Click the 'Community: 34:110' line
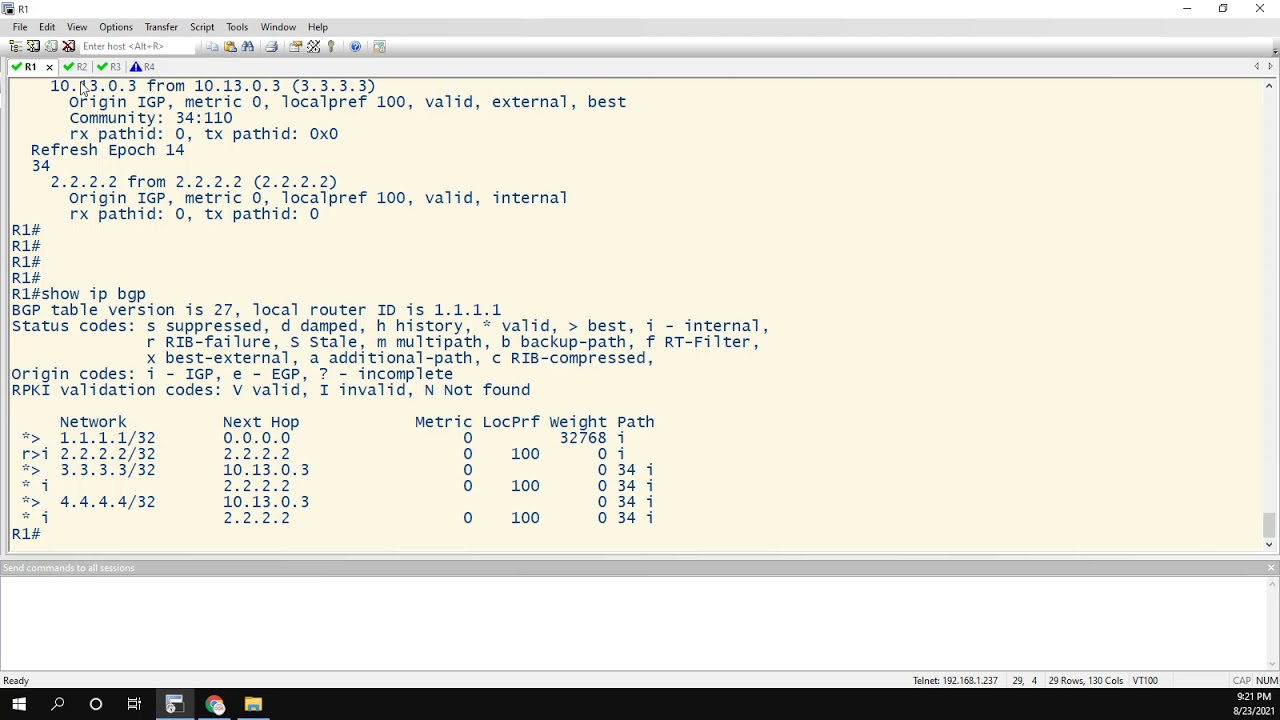 click(150, 118)
